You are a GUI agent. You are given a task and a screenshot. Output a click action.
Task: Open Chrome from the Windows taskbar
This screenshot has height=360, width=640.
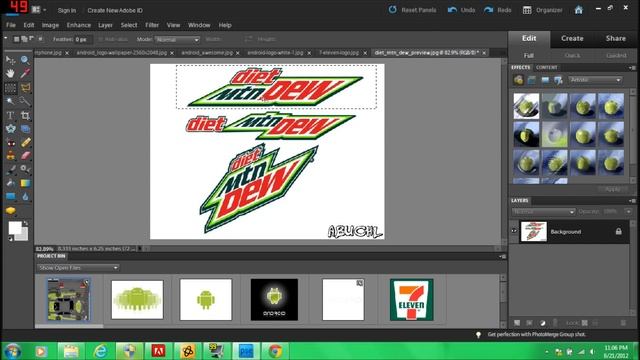(276, 351)
